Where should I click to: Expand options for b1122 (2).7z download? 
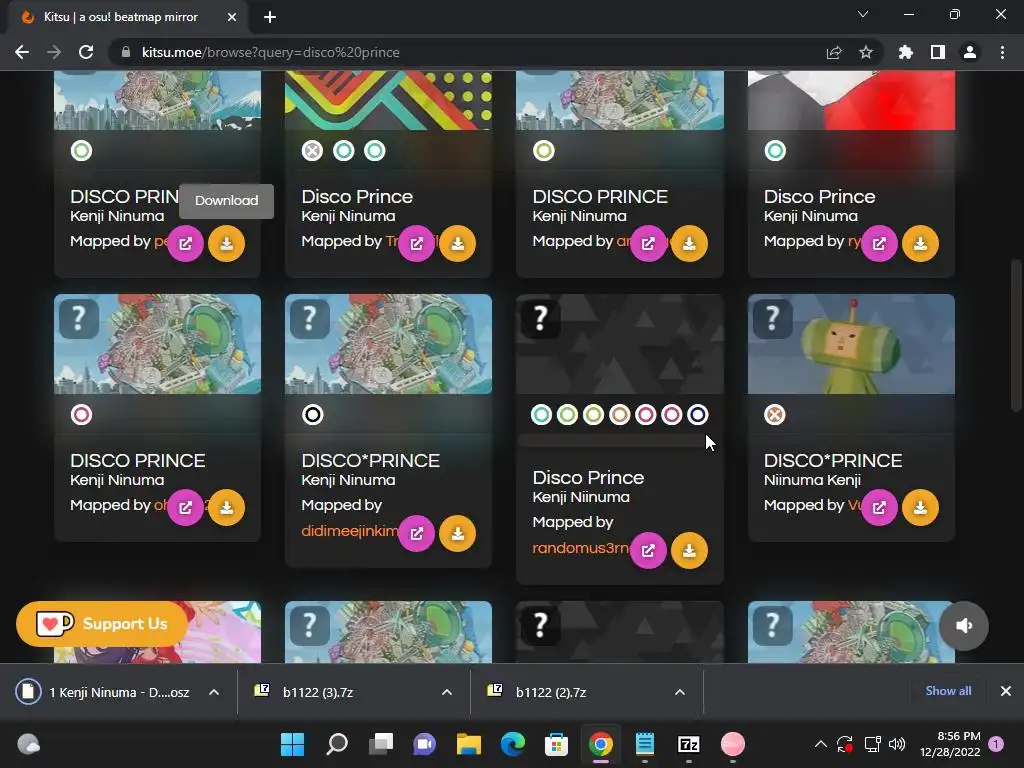tap(680, 692)
